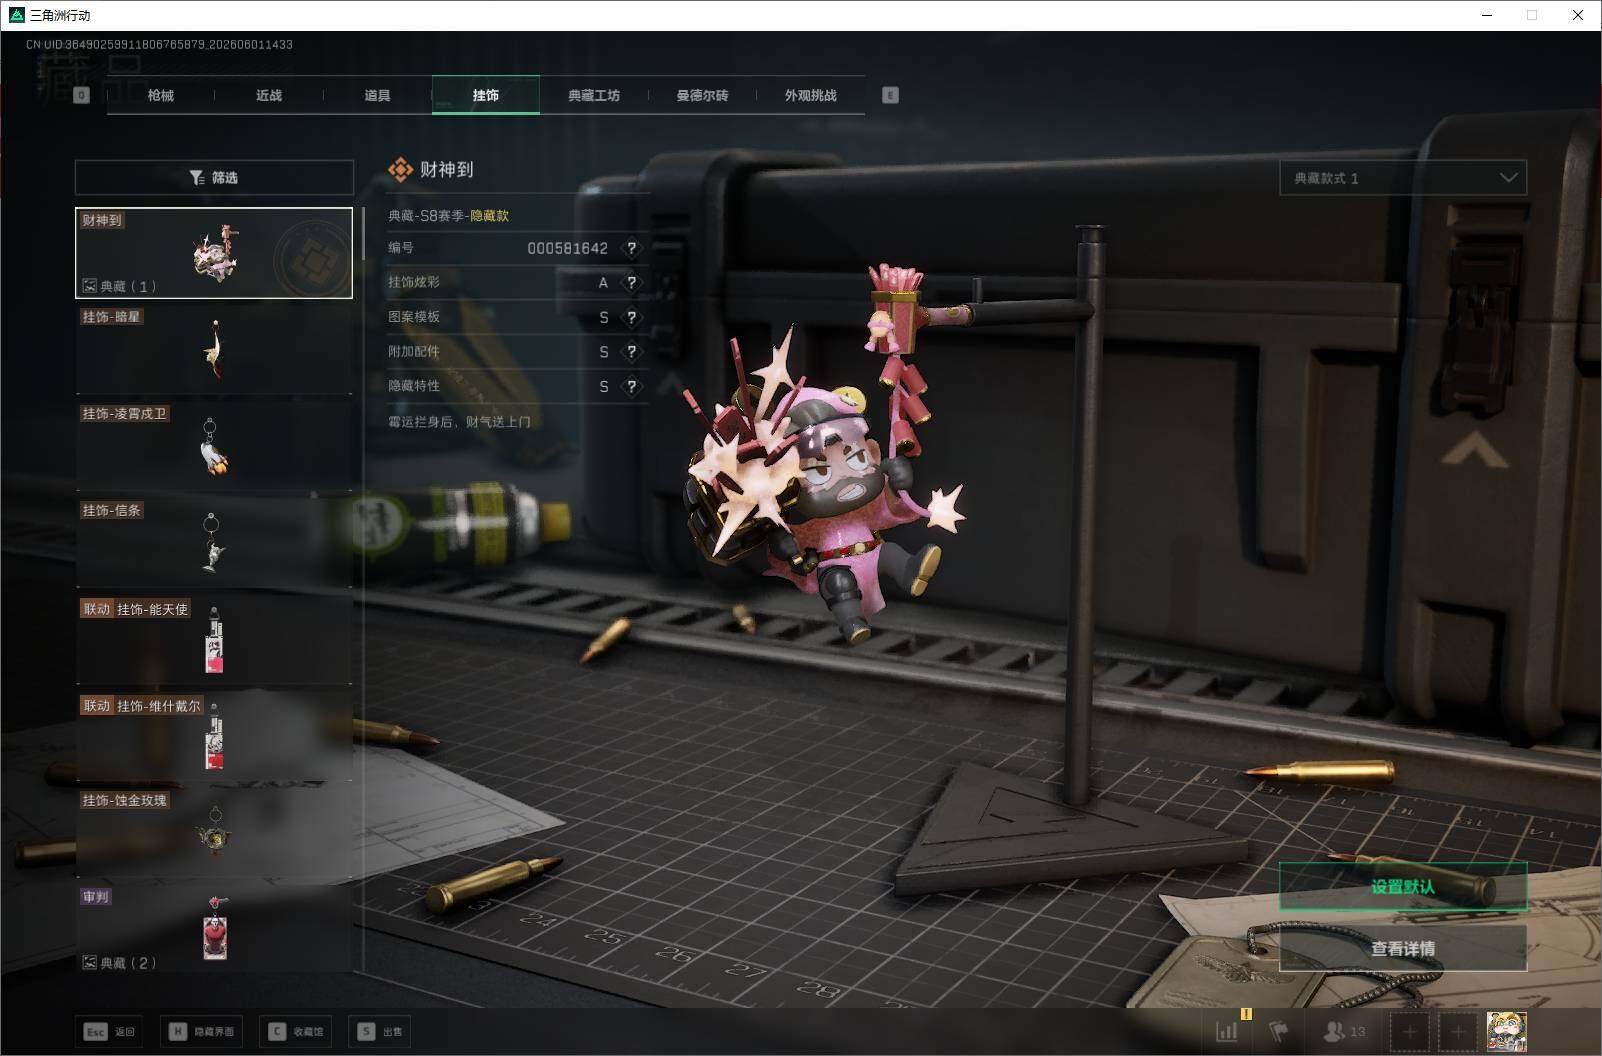Close the 三角洲行动 window

1578,15
